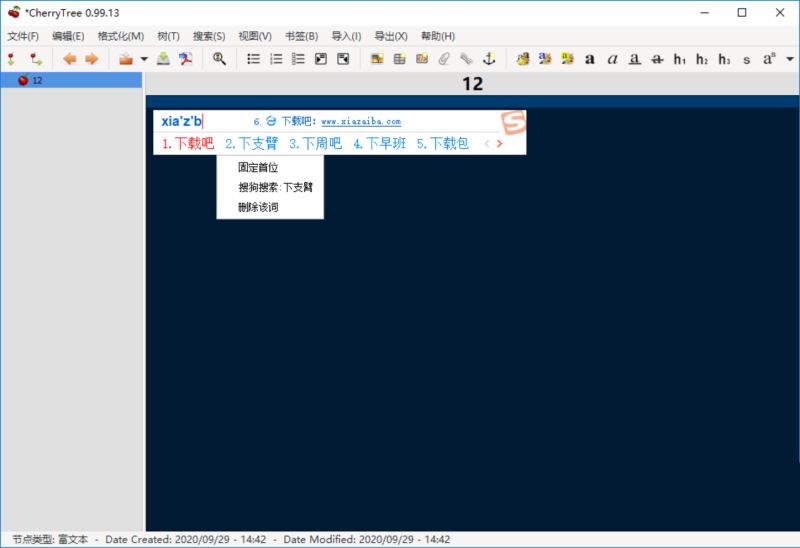Click the add node icon in toolbar
Image resolution: width=800 pixels, height=548 pixels.
[x=13, y=59]
